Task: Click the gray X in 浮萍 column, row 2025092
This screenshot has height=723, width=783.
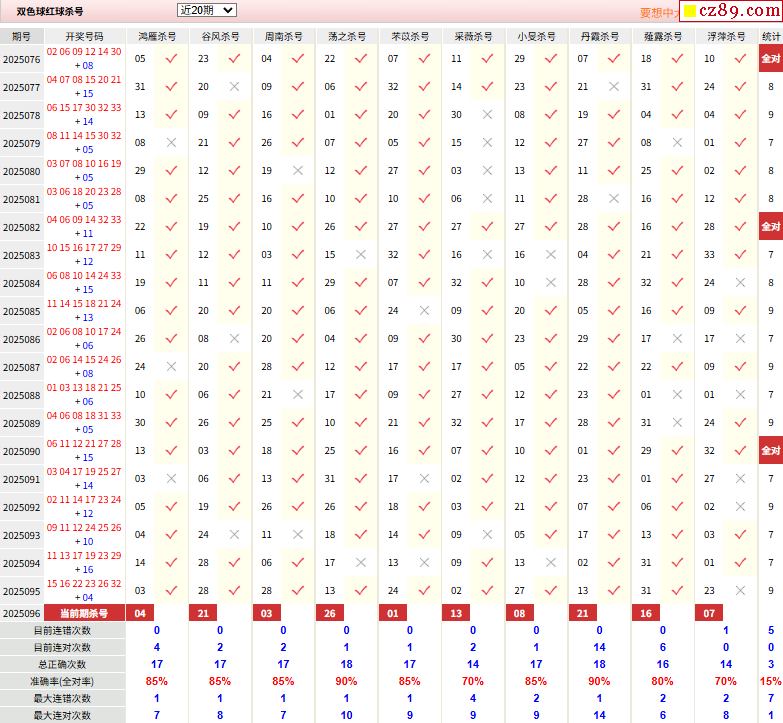Action: pyautogui.click(x=741, y=506)
